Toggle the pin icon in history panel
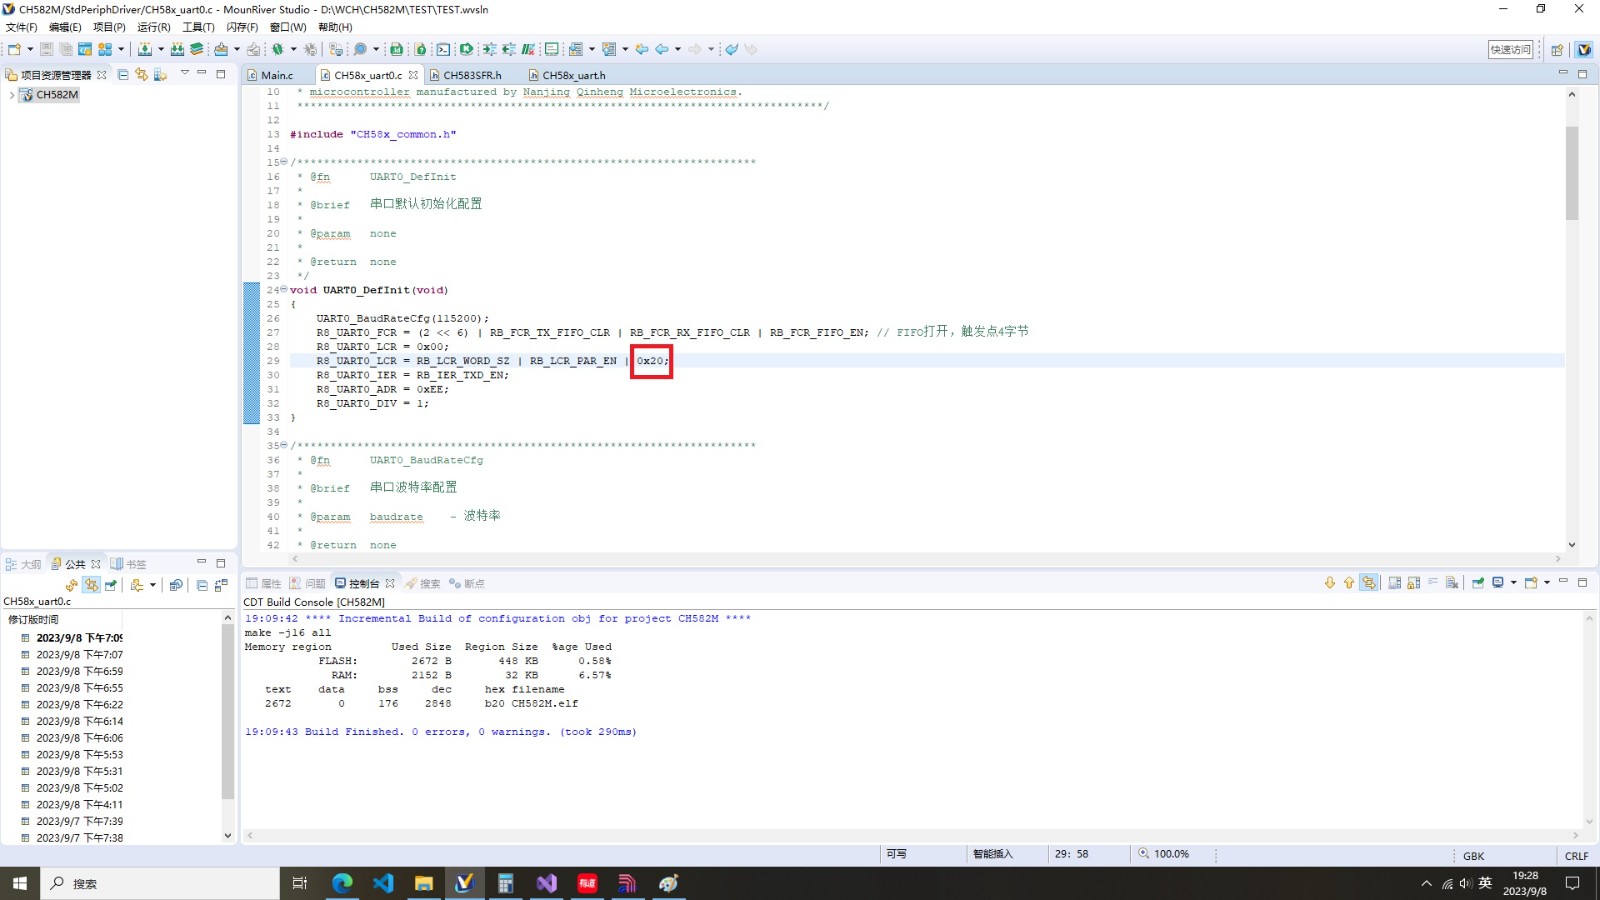1600x900 pixels. tap(111, 586)
